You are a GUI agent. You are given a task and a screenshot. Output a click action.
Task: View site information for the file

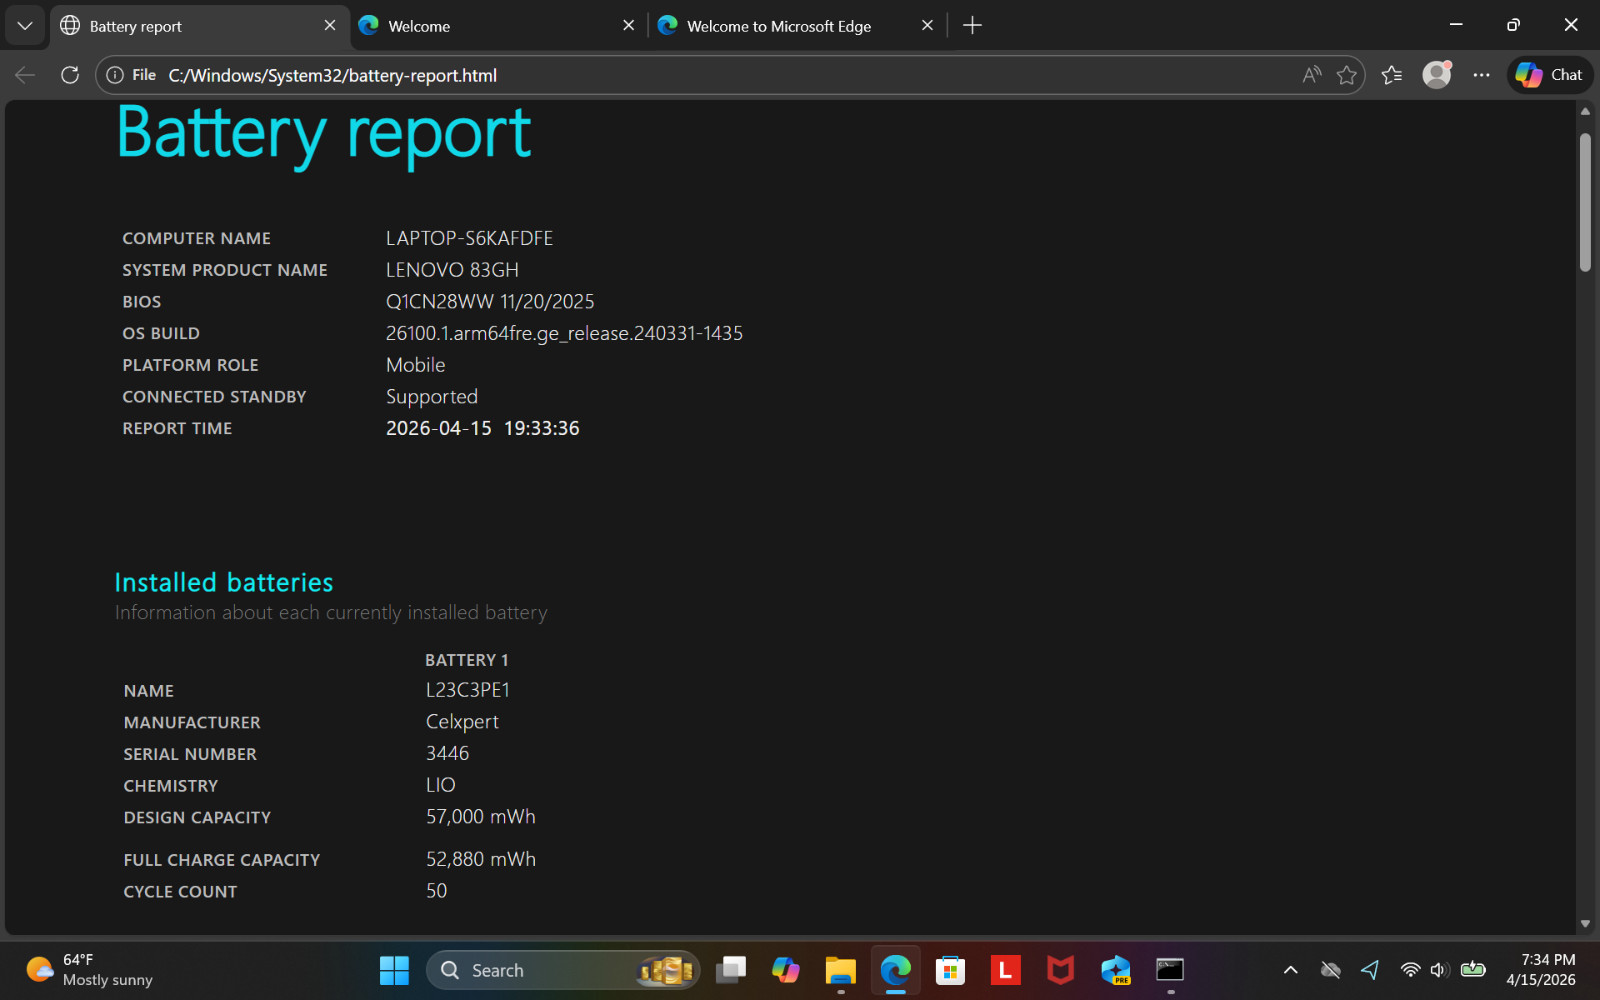point(131,75)
